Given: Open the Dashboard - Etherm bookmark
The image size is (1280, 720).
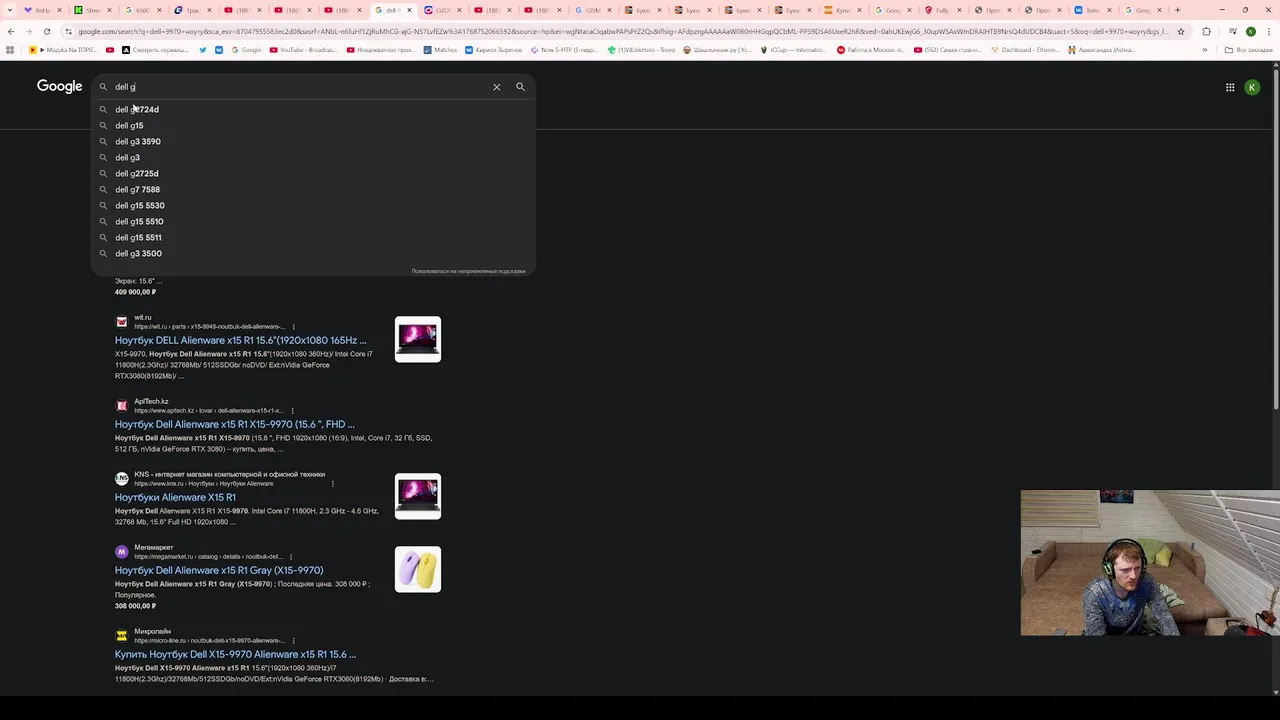Looking at the screenshot, I should (x=1025, y=50).
